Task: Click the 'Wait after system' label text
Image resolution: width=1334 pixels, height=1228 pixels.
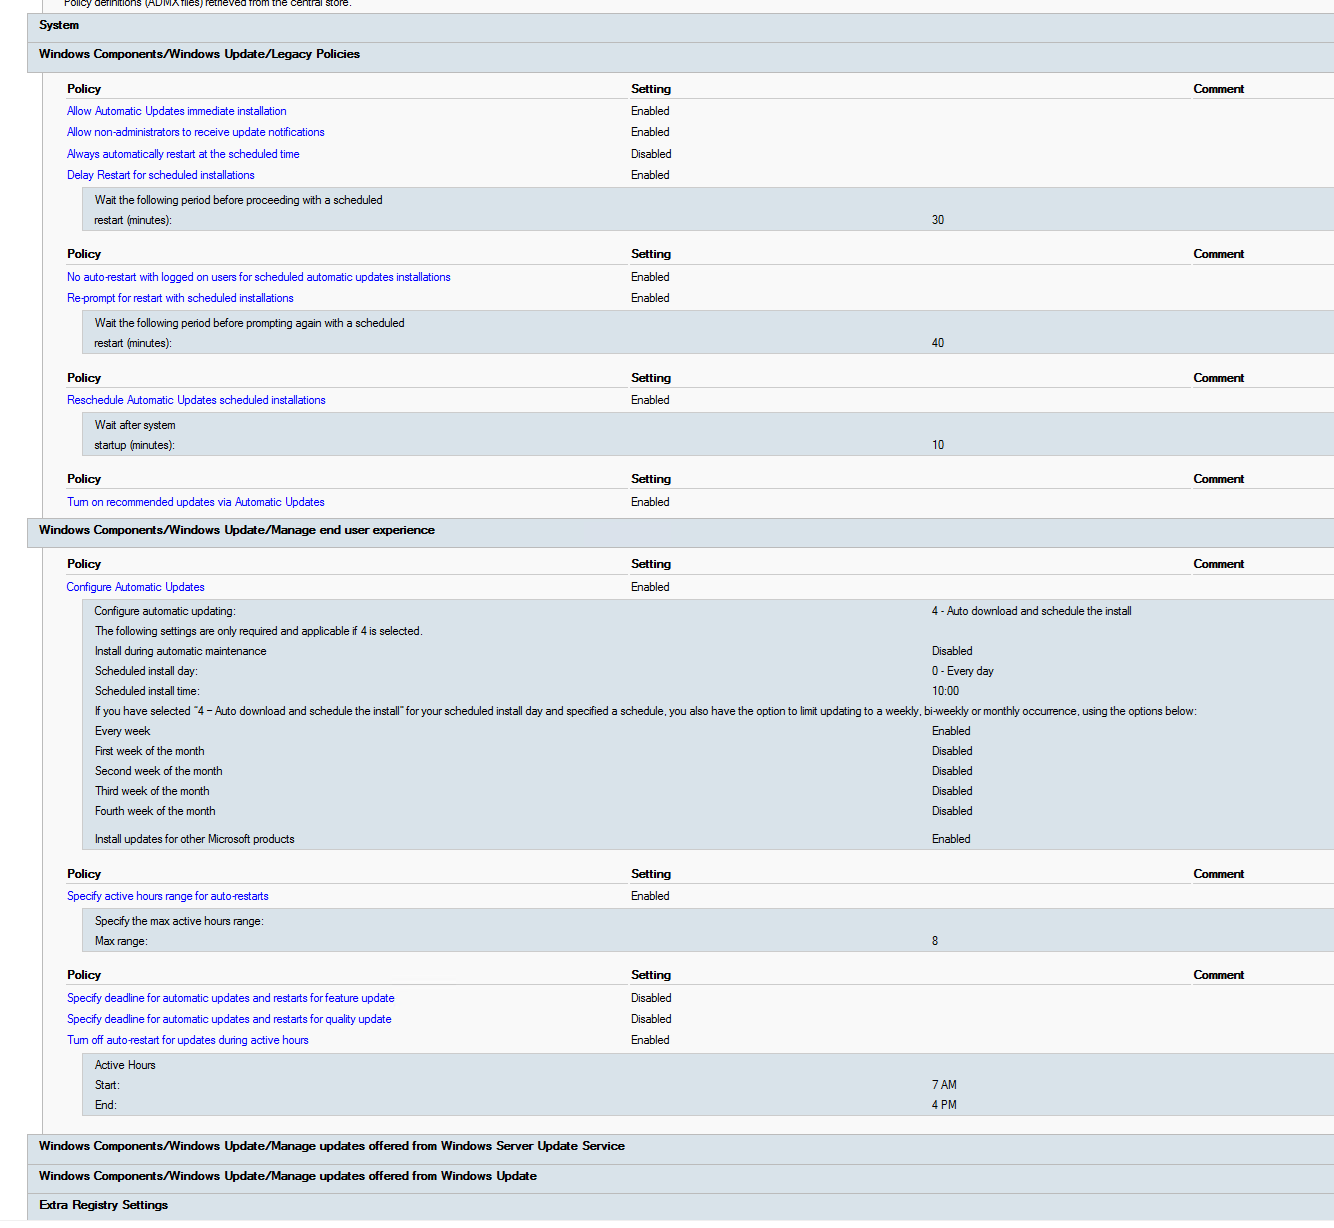Action: [x=135, y=425]
